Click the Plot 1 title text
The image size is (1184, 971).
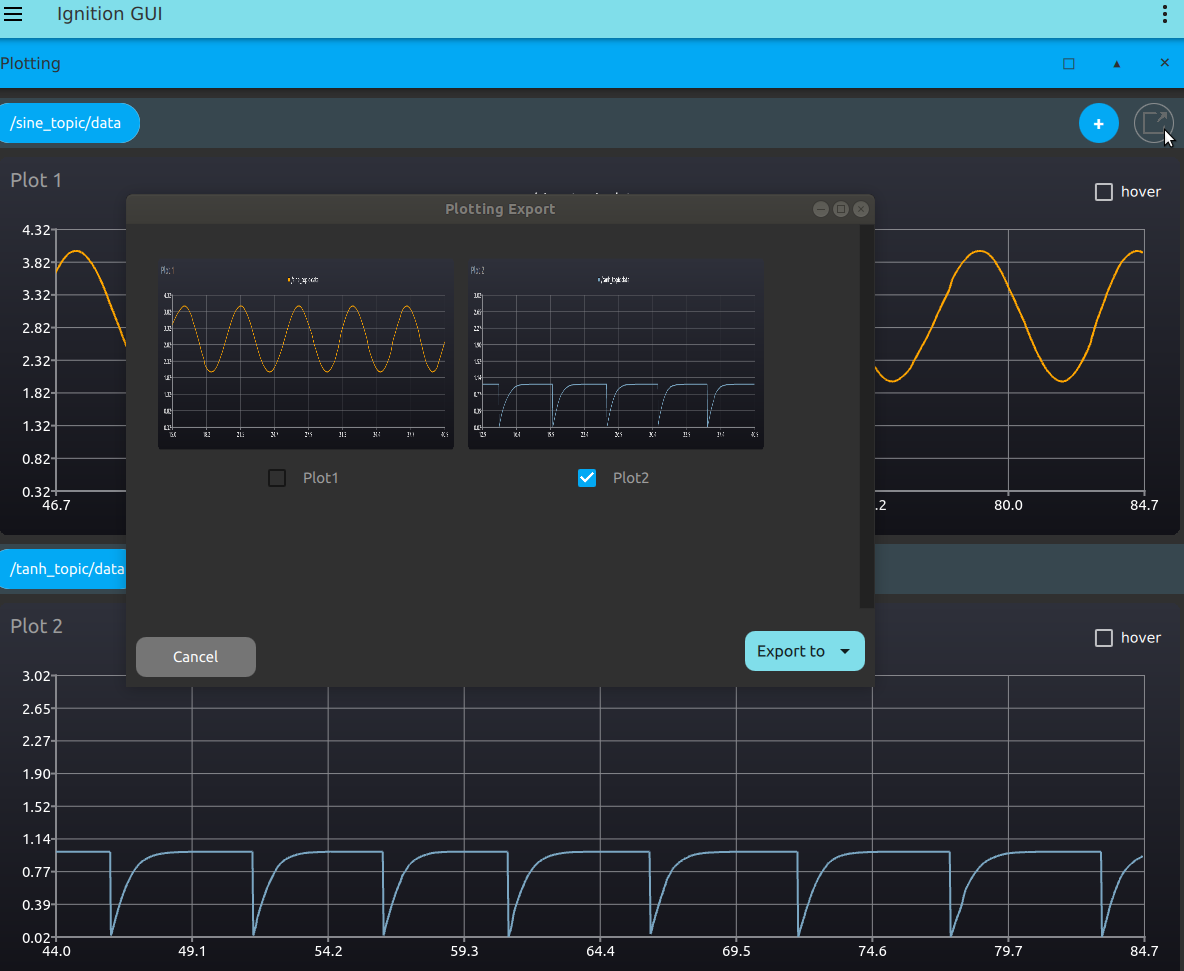36,180
